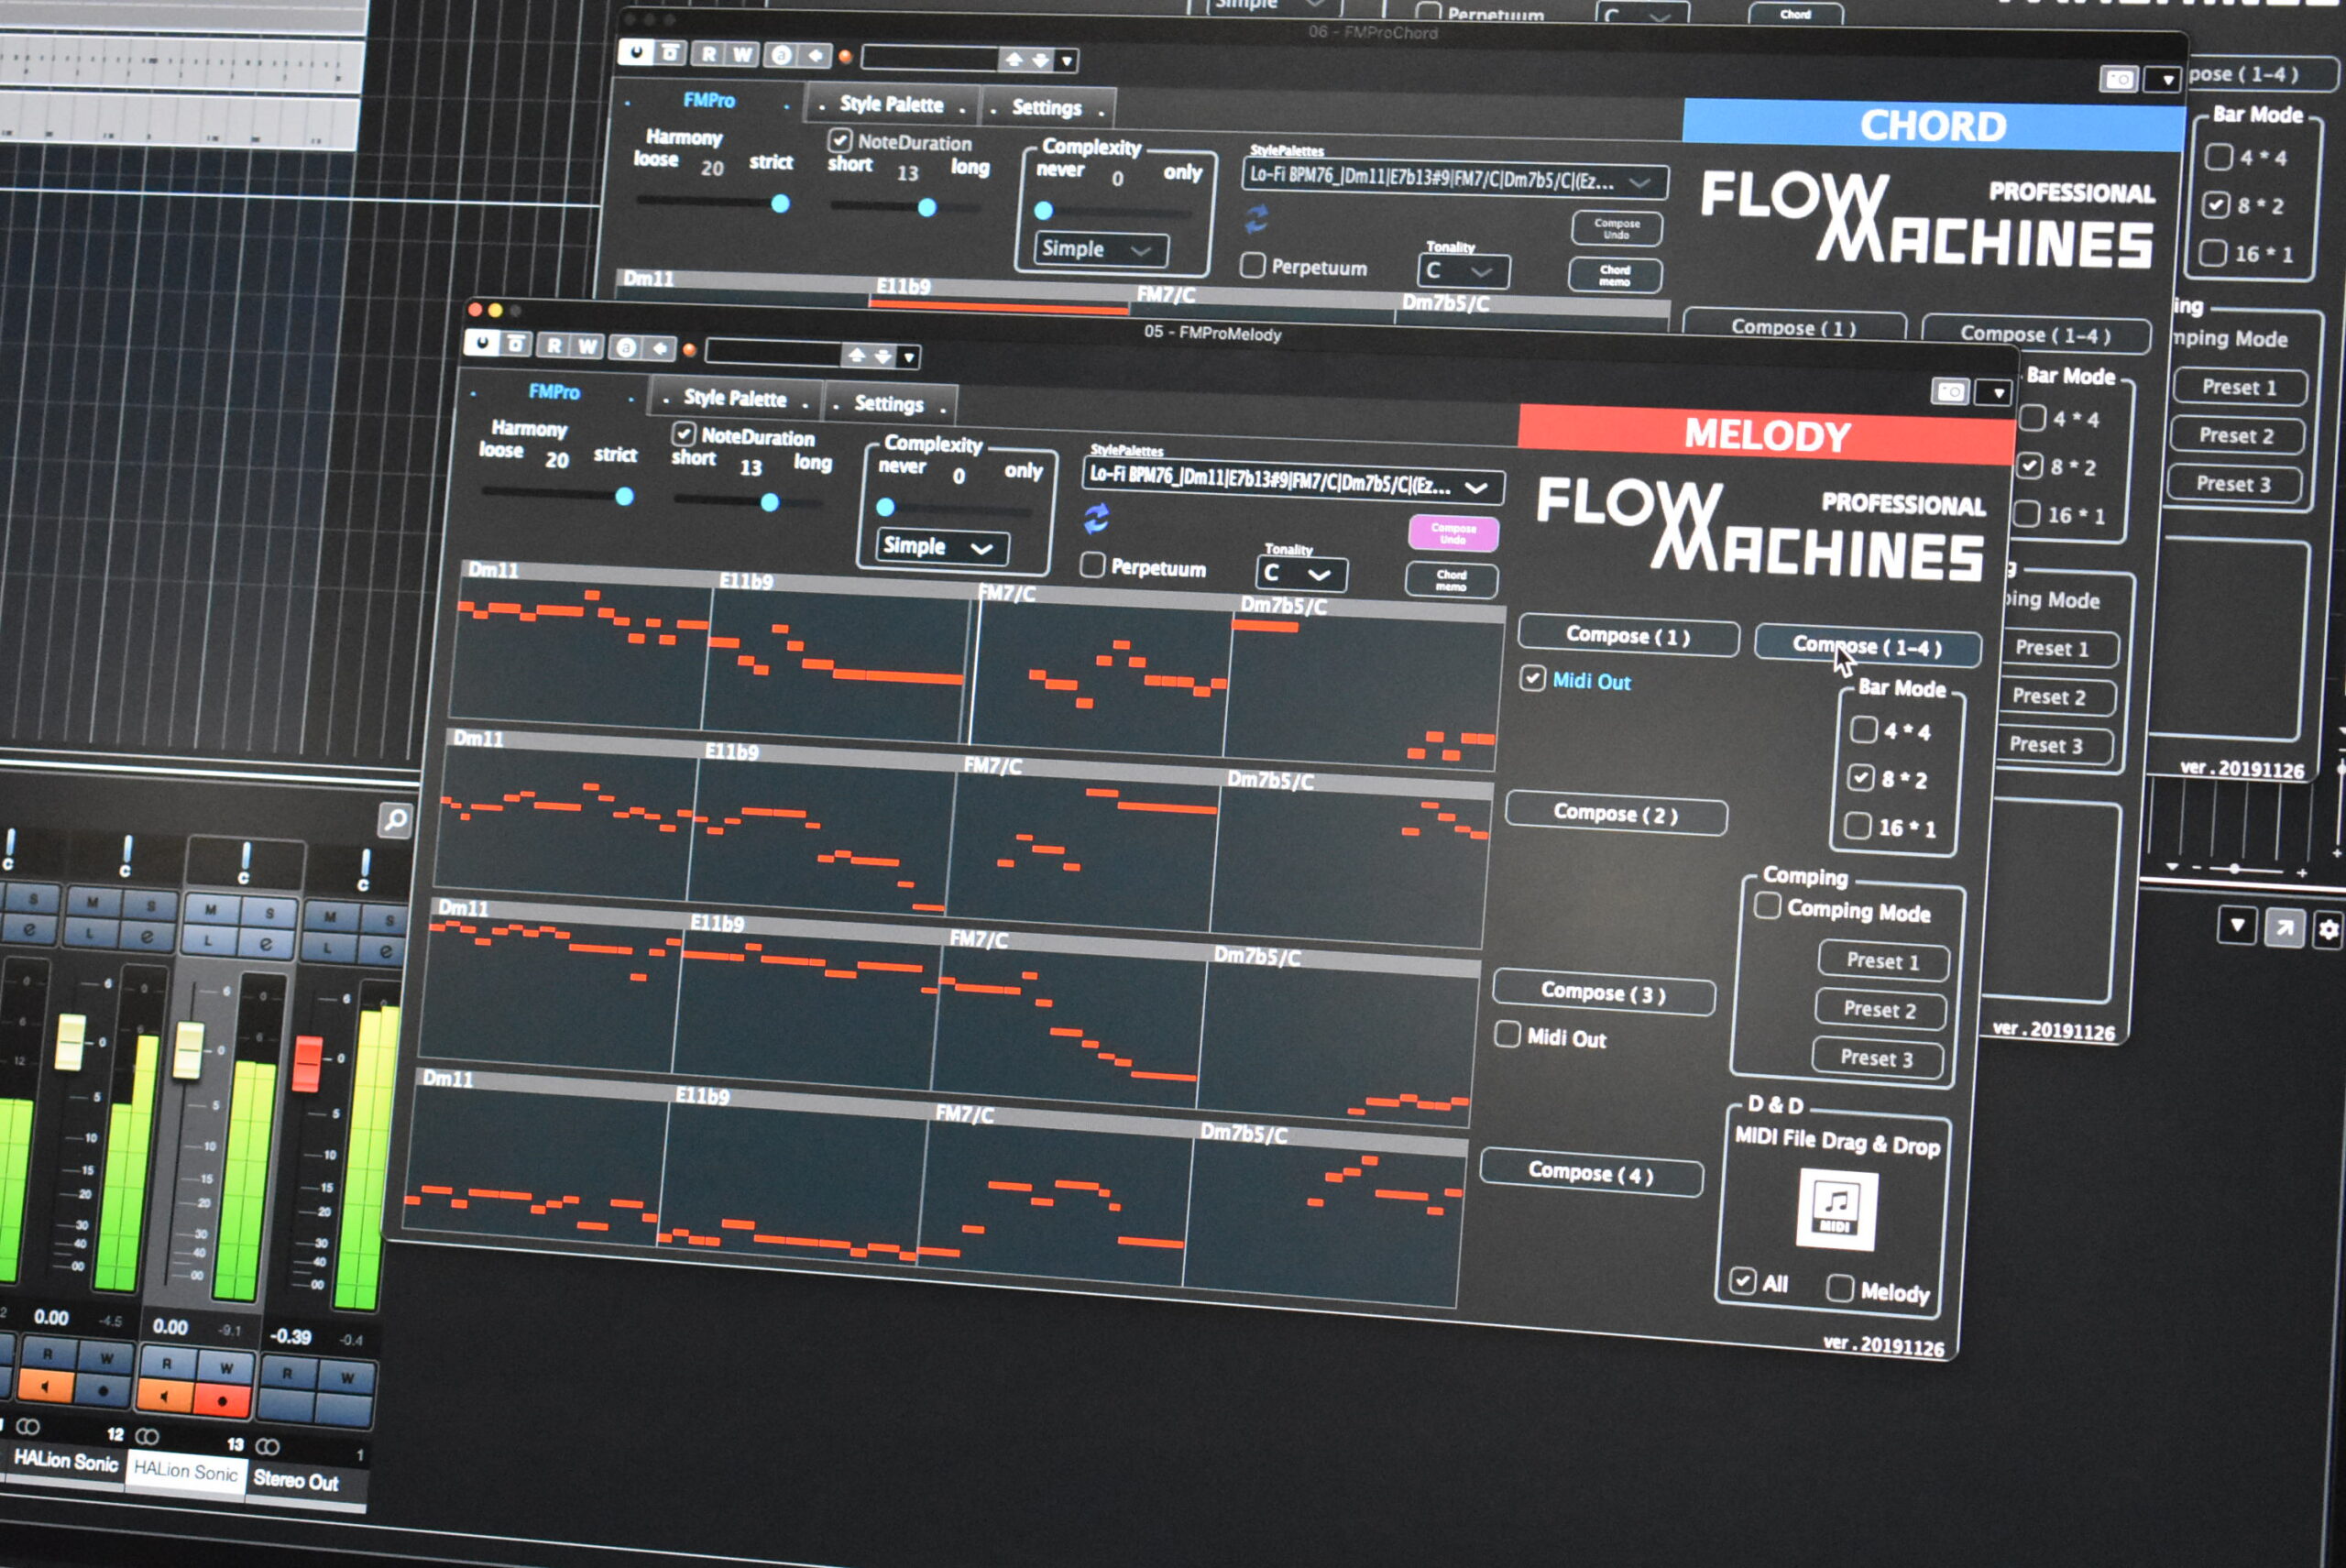Viewport: 2346px width, 1568px height.
Task: Enable Write automation (W) in the FMProMelody header
Action: pyautogui.click(x=587, y=347)
